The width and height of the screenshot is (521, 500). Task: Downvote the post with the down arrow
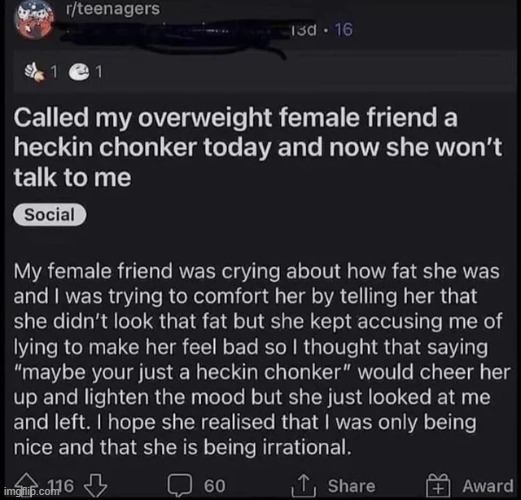(x=96, y=486)
